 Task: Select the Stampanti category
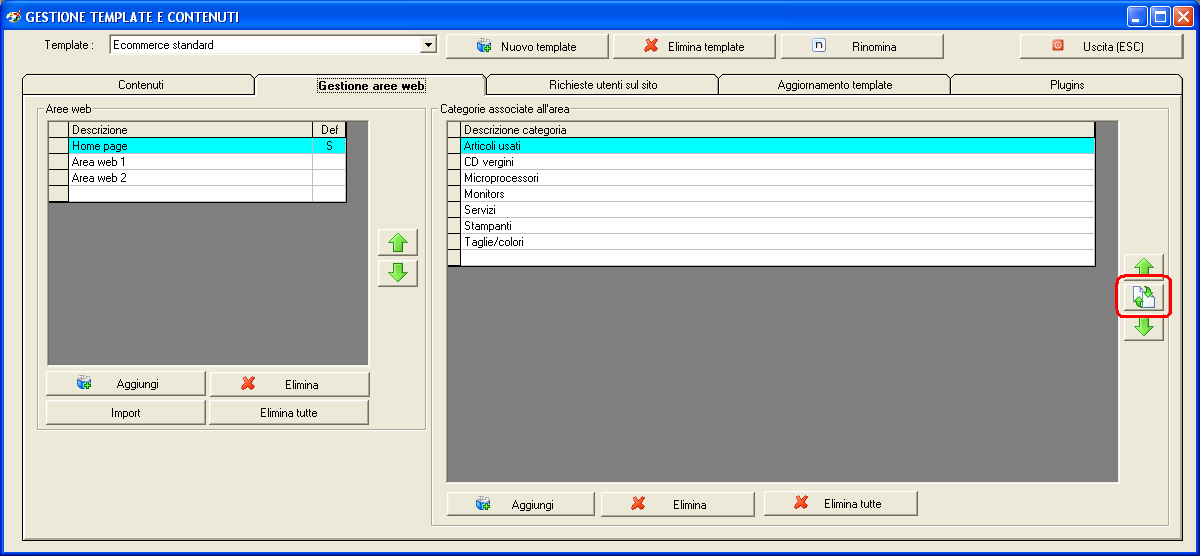pyautogui.click(x=770, y=226)
